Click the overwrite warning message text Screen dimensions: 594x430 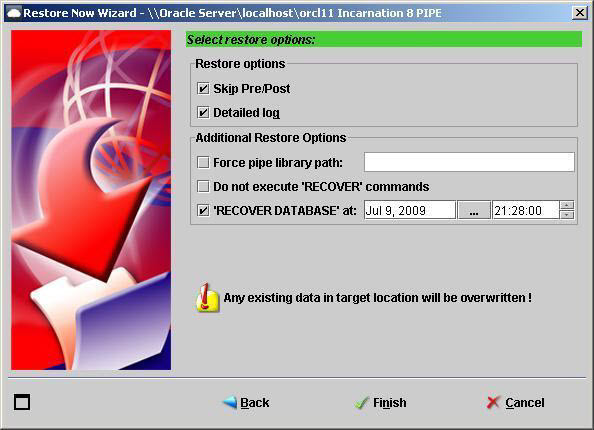point(377,298)
